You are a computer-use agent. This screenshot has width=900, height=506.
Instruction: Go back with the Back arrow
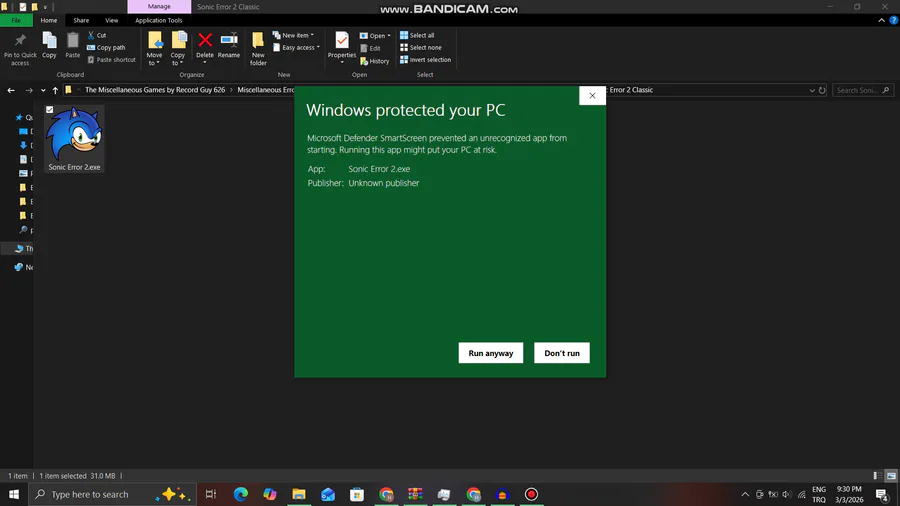(x=11, y=90)
